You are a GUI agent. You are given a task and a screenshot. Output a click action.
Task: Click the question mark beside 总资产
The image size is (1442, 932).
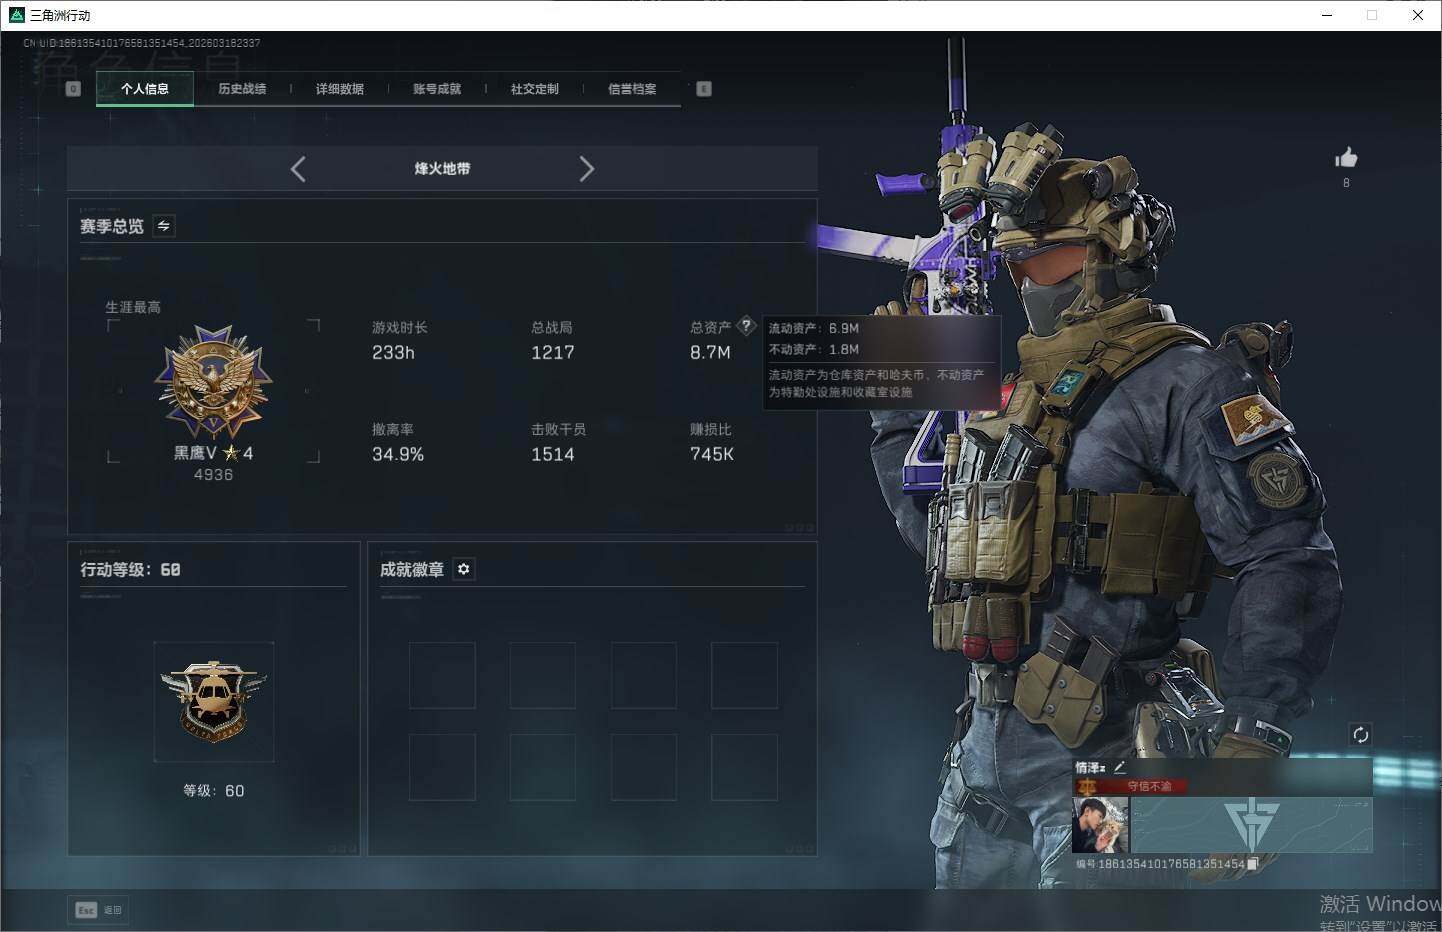click(x=746, y=325)
